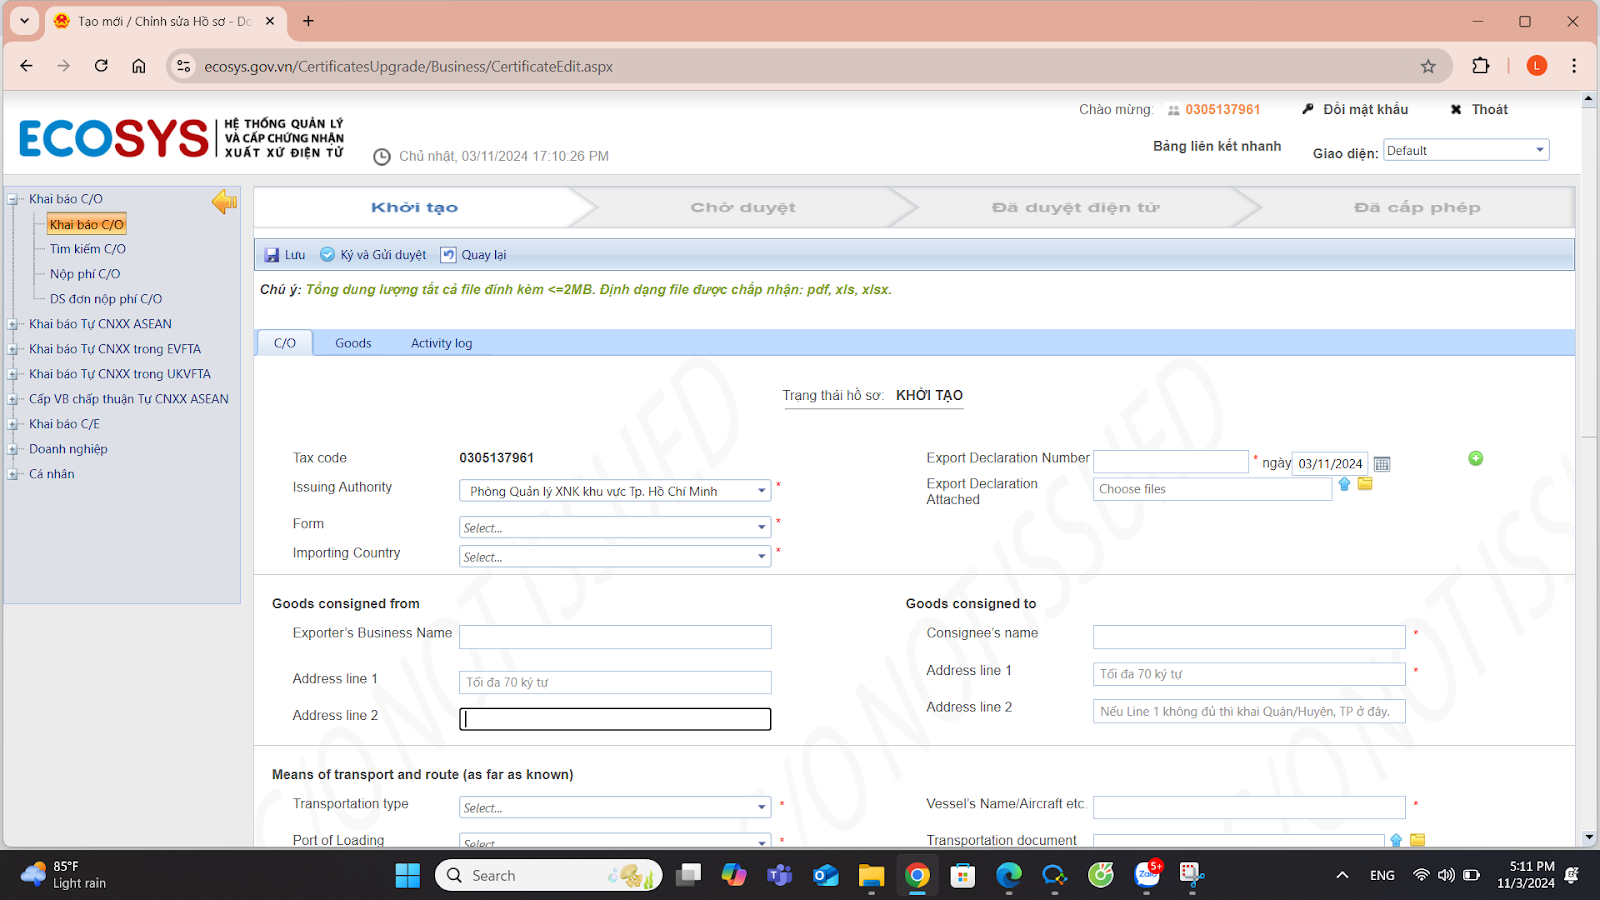Bookmark this page with the star icon
Screen dimensions: 1600x900
pyautogui.click(x=1428, y=66)
